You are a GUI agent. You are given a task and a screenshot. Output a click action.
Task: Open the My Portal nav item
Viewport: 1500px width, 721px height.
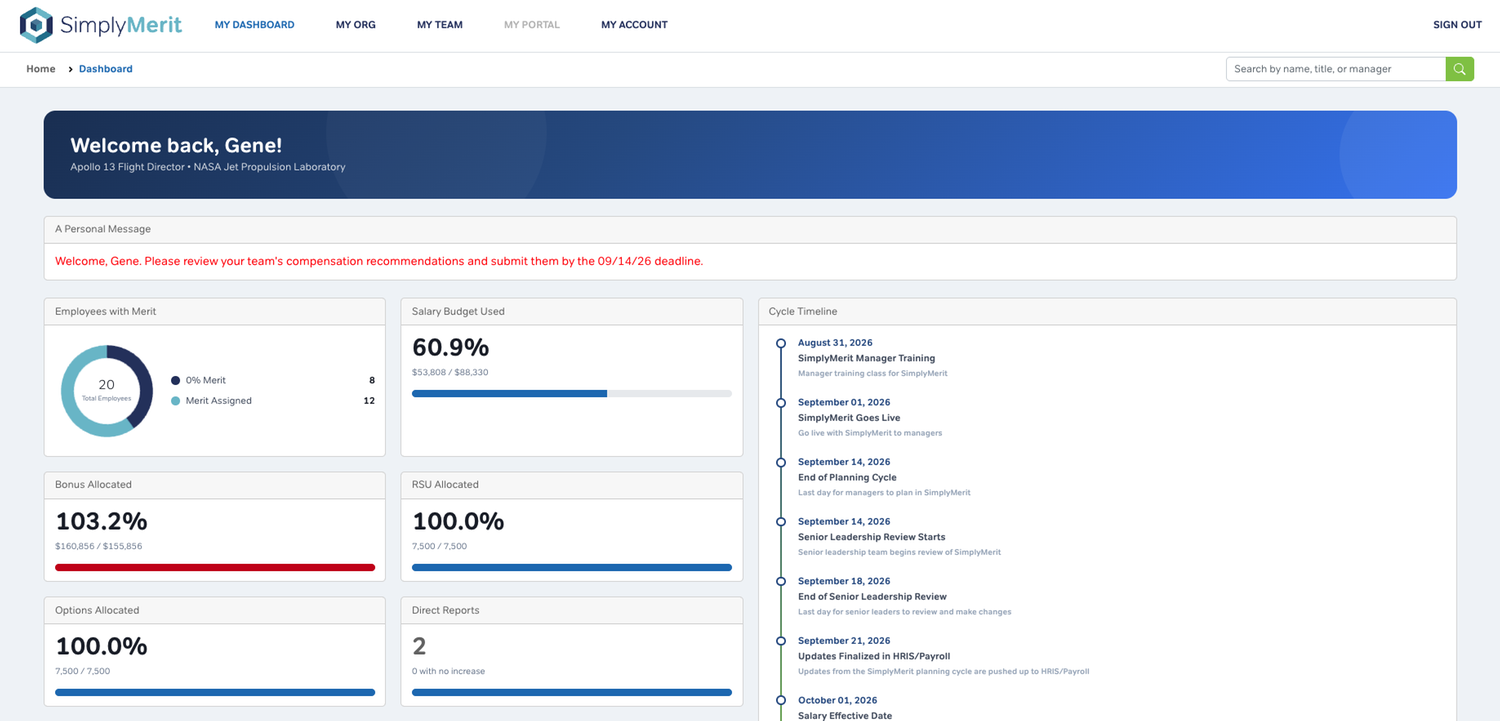[x=532, y=25]
